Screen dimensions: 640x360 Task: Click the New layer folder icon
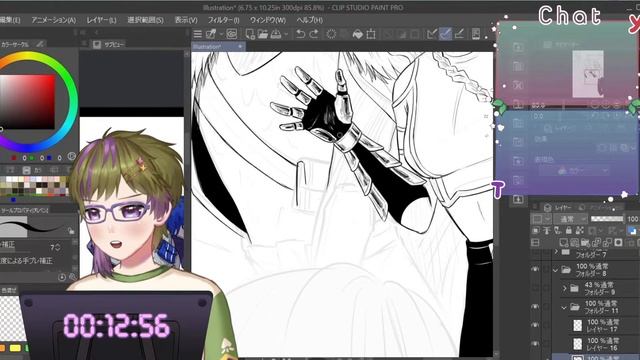point(586,242)
